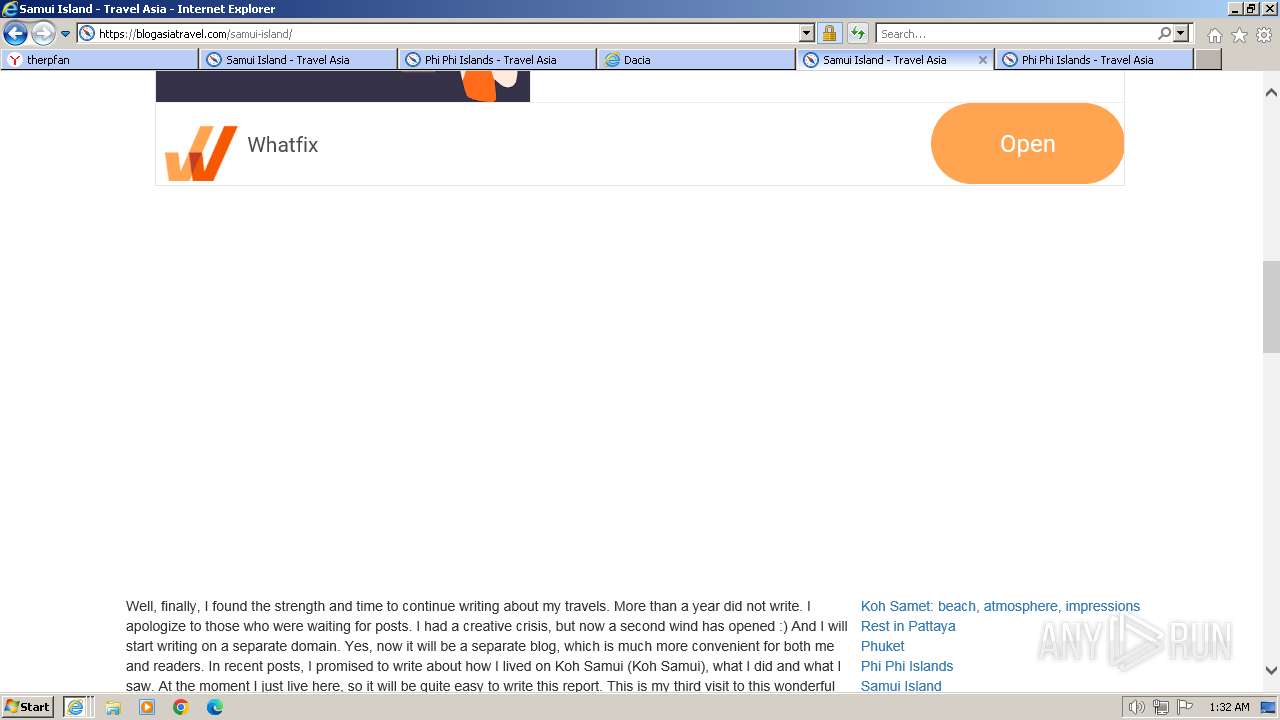This screenshot has width=1280, height=720.
Task: Launch Google Chrome from the taskbar
Action: 181,707
